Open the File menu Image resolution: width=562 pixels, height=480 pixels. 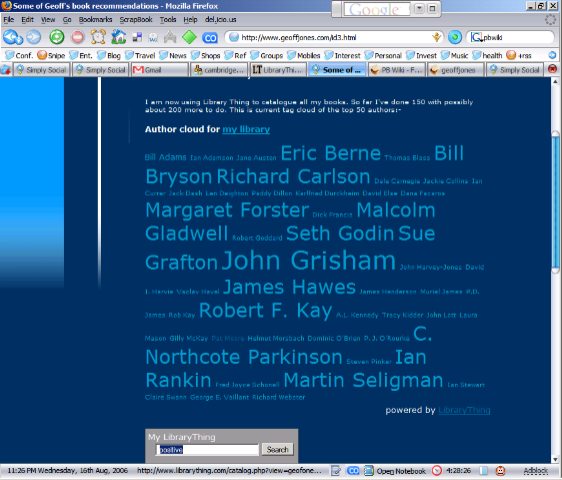(9, 19)
